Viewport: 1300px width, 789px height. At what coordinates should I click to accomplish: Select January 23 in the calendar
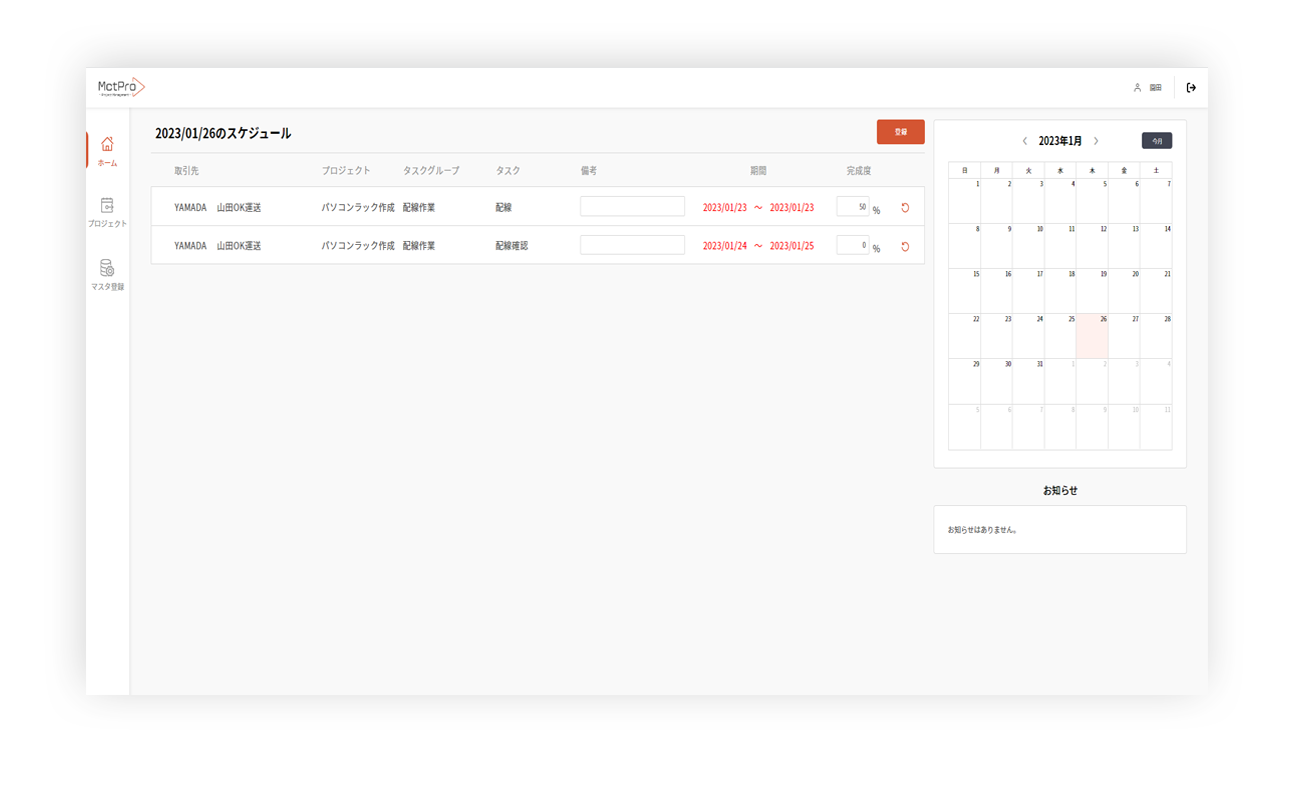pyautogui.click(x=996, y=336)
